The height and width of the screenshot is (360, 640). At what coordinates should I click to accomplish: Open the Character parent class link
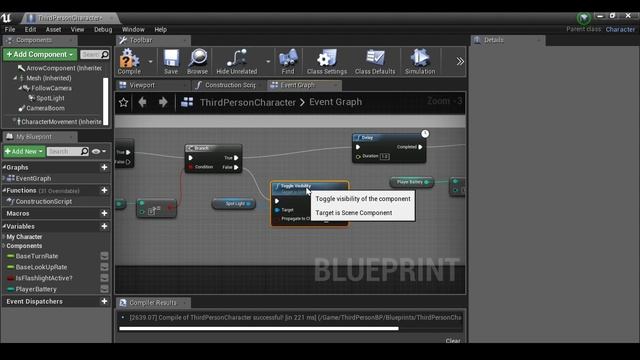[x=620, y=29]
